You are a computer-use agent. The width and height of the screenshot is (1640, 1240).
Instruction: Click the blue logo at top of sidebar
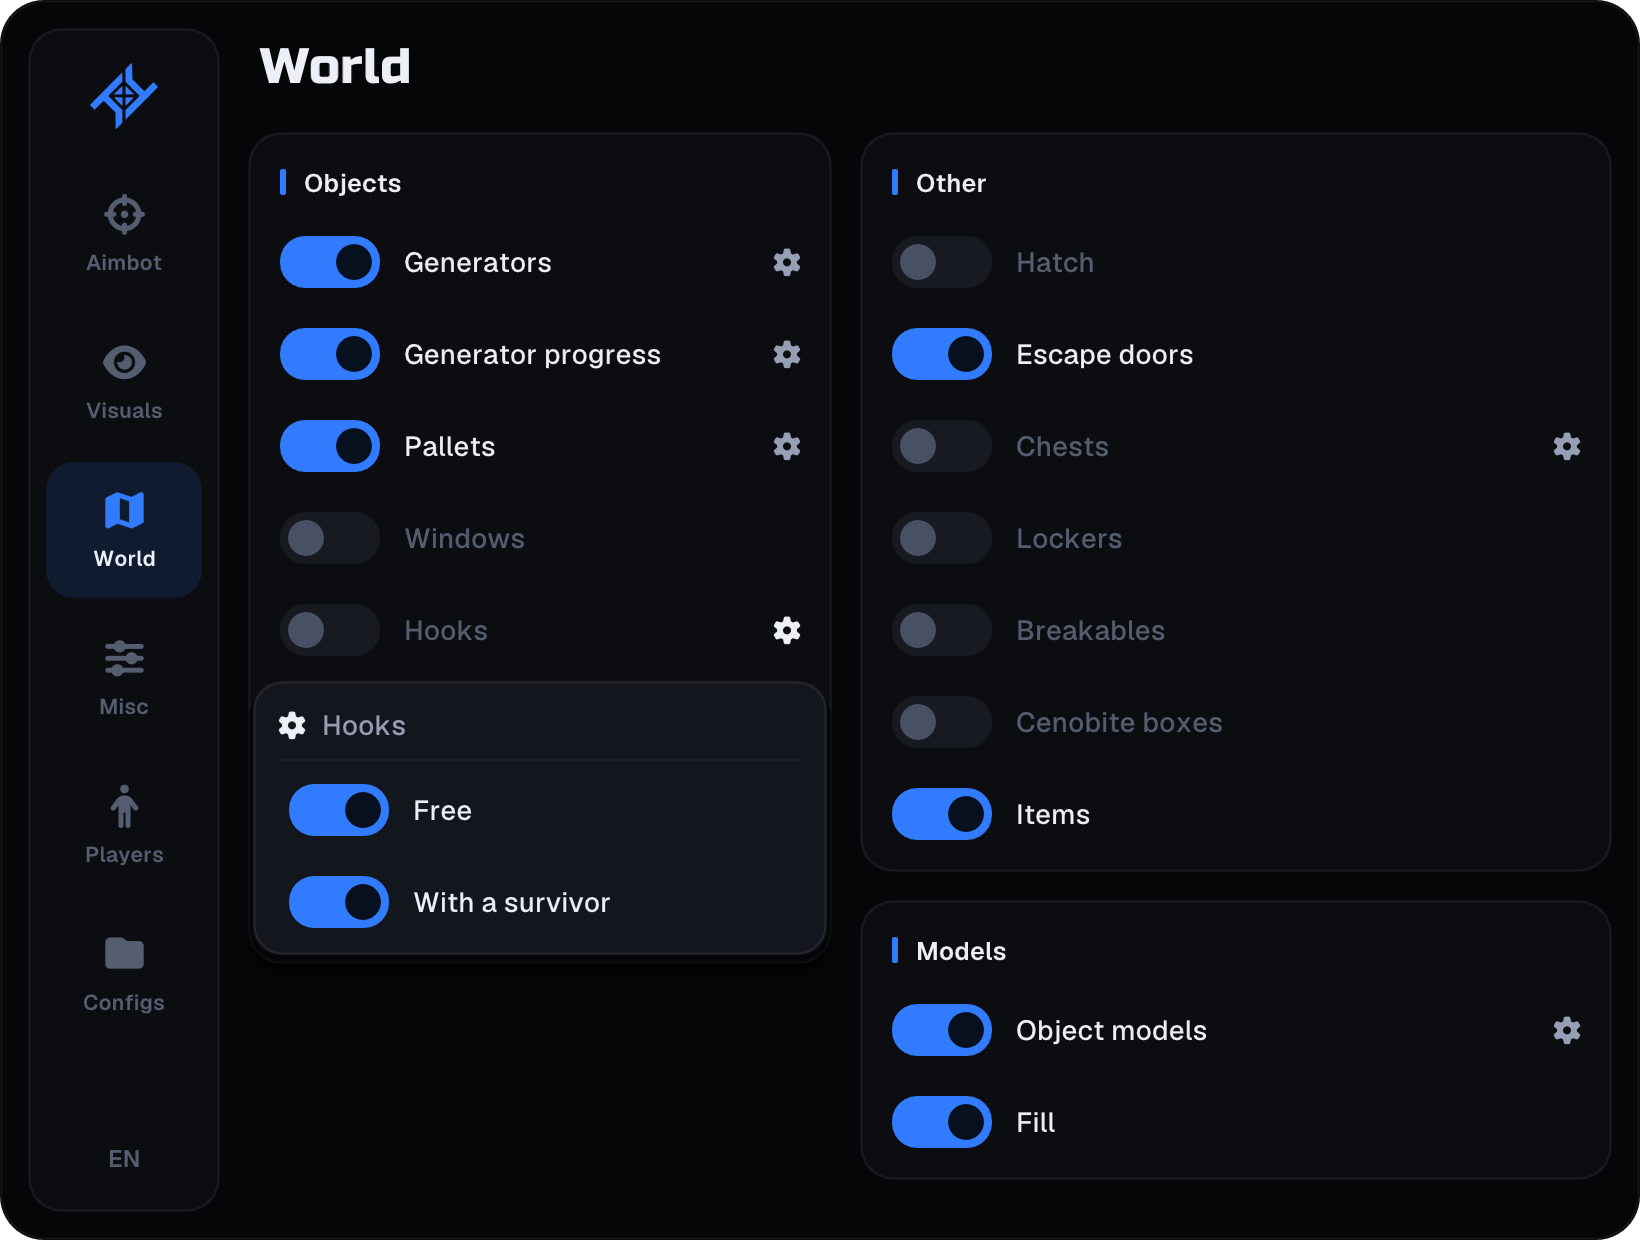(x=124, y=96)
